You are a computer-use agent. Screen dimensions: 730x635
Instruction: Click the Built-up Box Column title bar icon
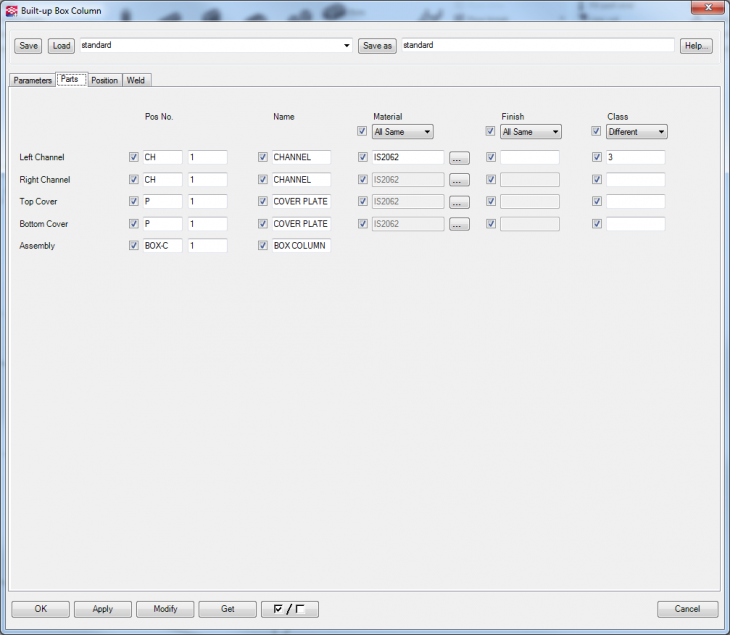[x=11, y=11]
